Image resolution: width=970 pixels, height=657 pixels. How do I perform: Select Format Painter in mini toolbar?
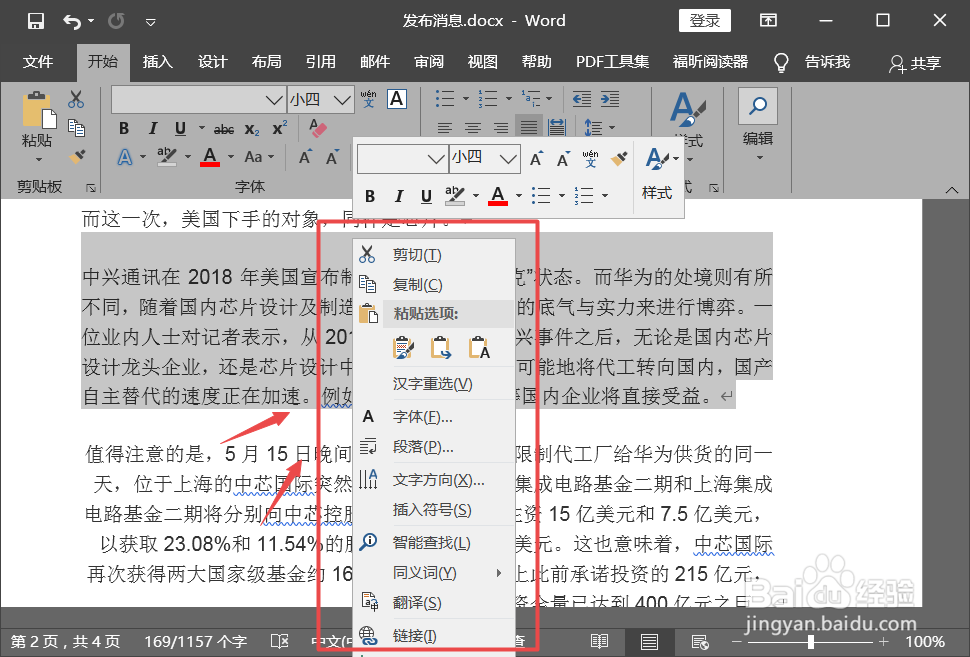pyautogui.click(x=619, y=158)
